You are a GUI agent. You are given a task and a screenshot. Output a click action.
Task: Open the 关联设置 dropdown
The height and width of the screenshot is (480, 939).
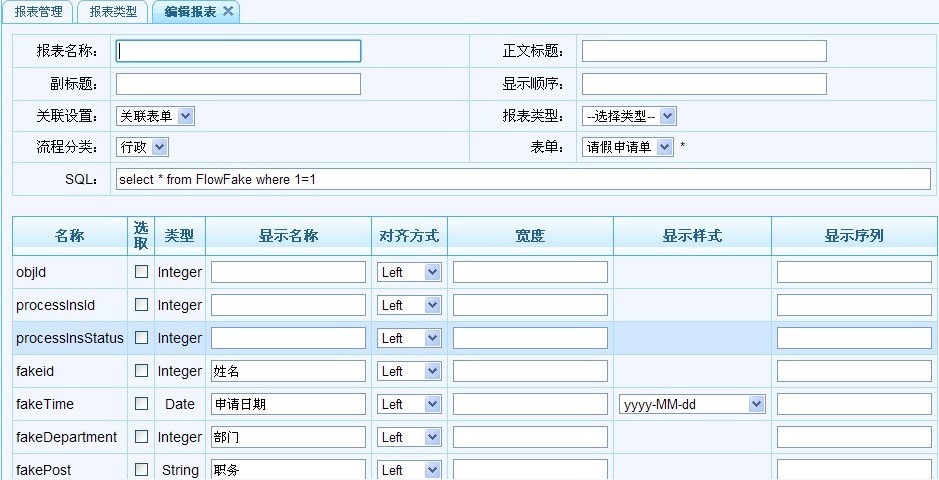click(155, 116)
